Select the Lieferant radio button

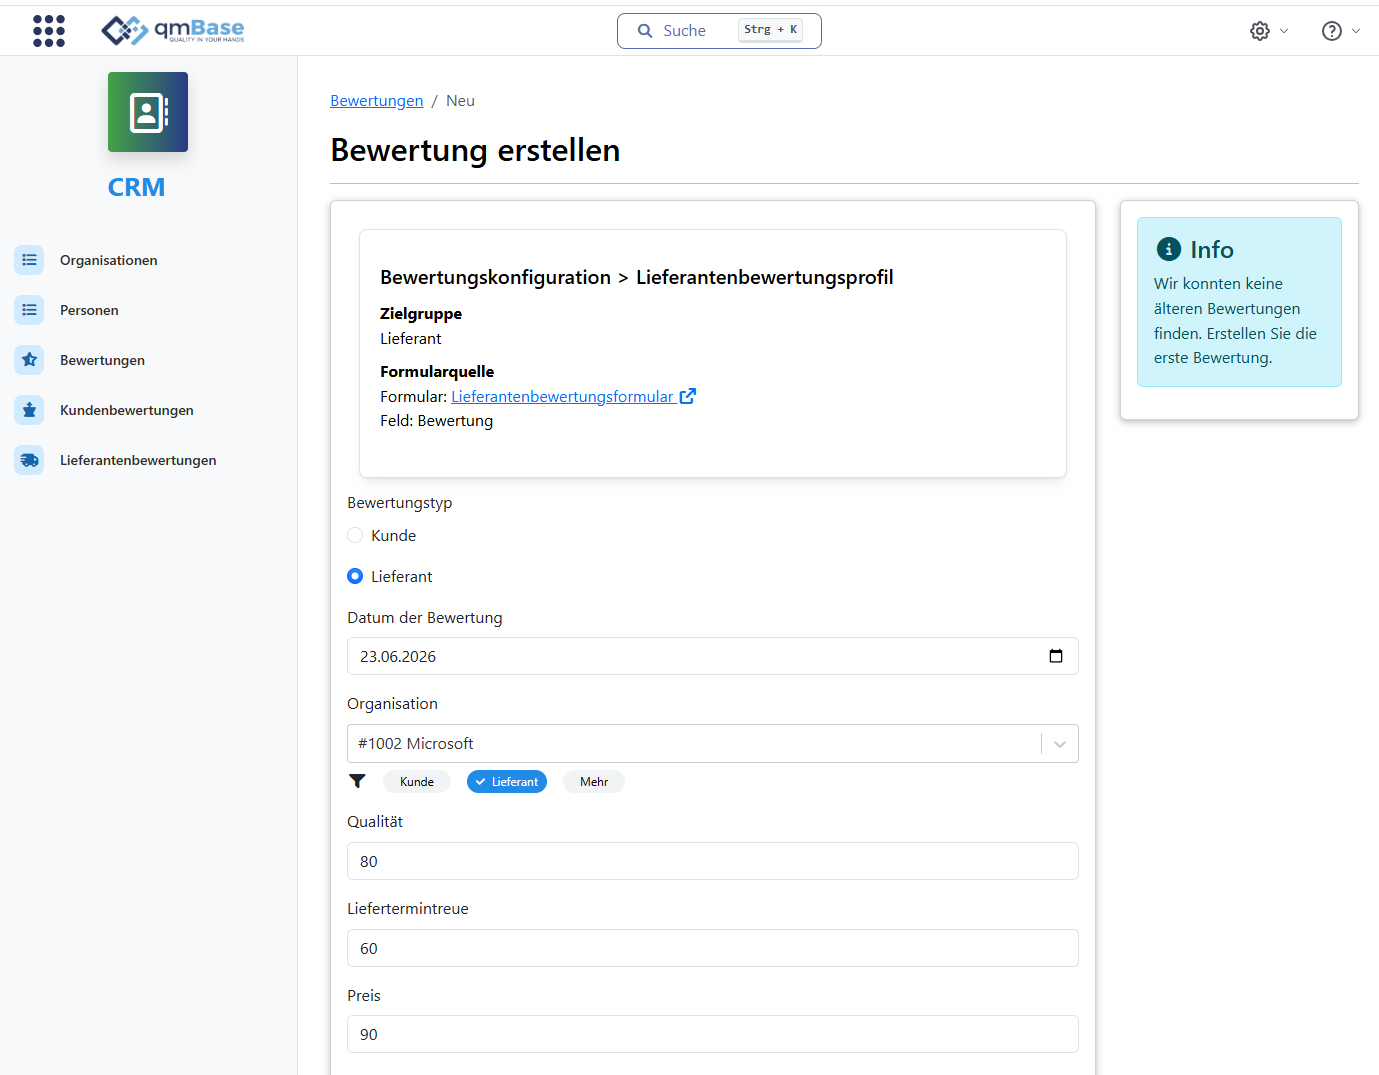point(355,576)
